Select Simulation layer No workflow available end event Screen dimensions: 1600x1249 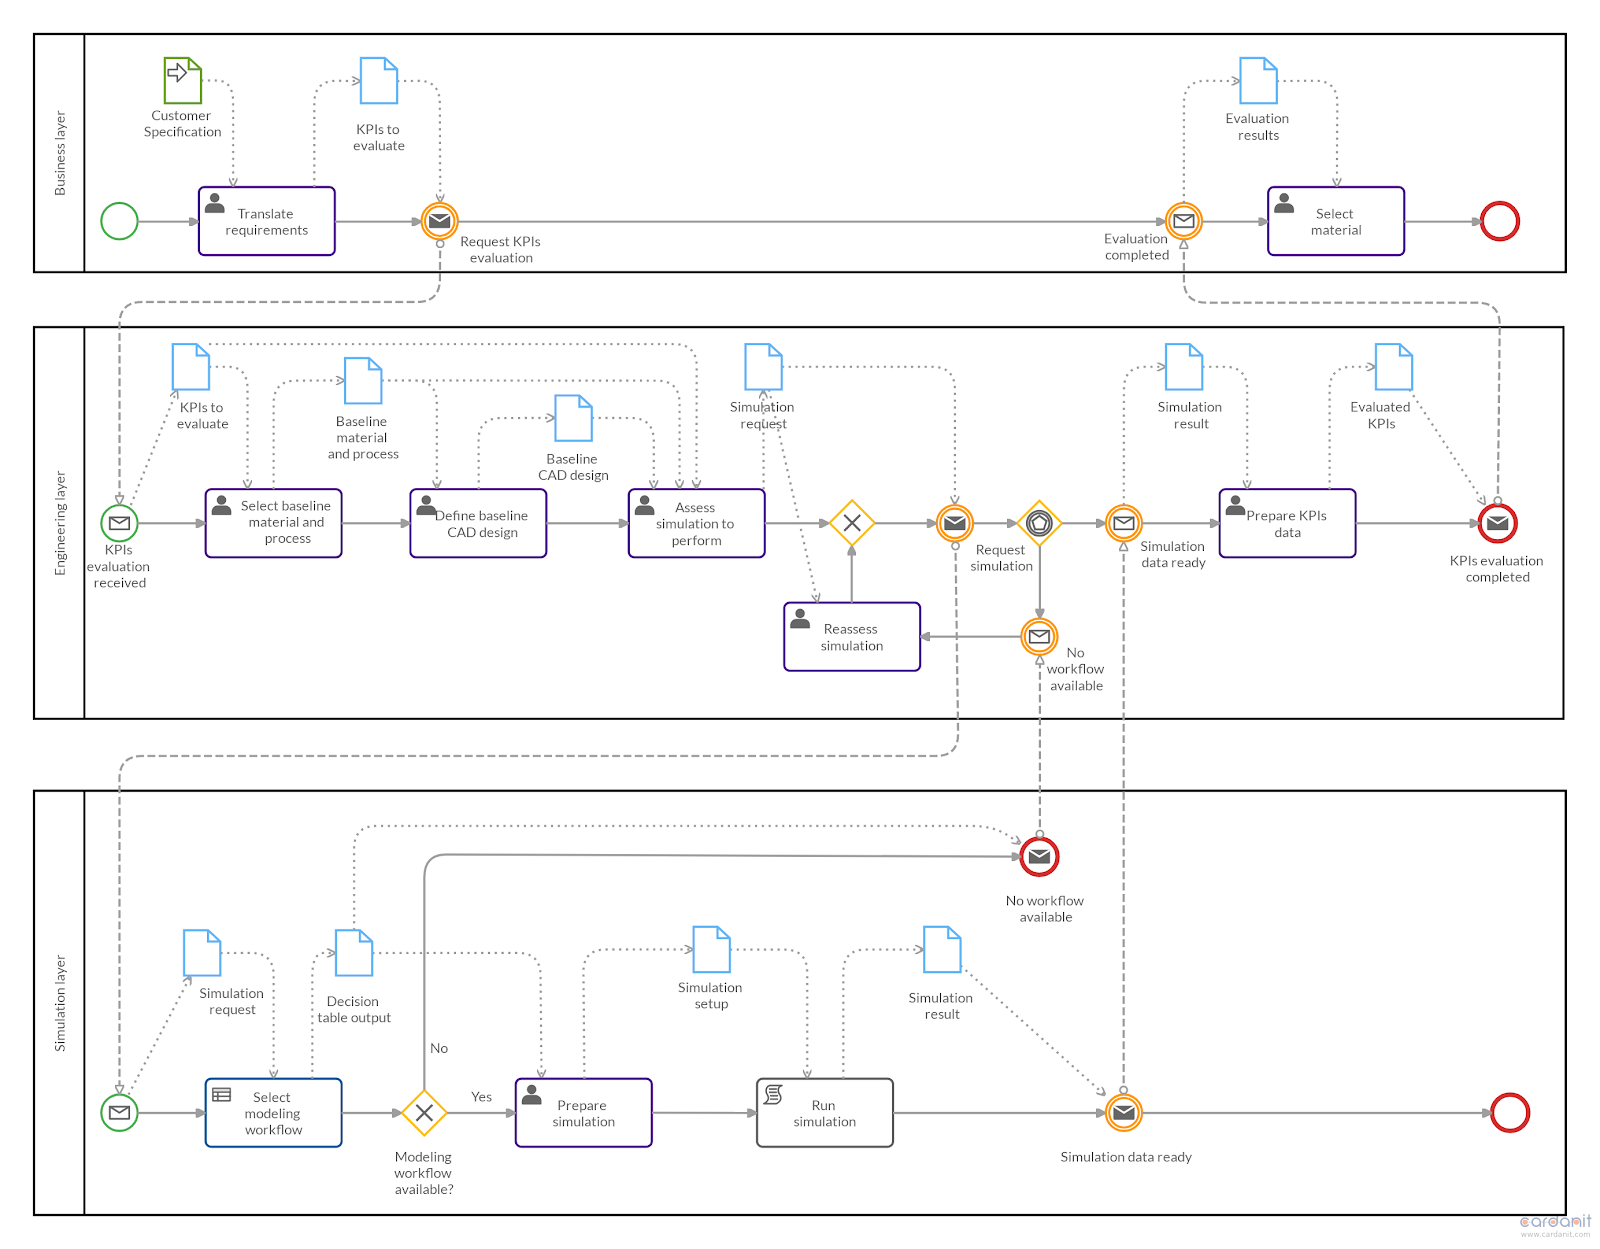(1040, 857)
